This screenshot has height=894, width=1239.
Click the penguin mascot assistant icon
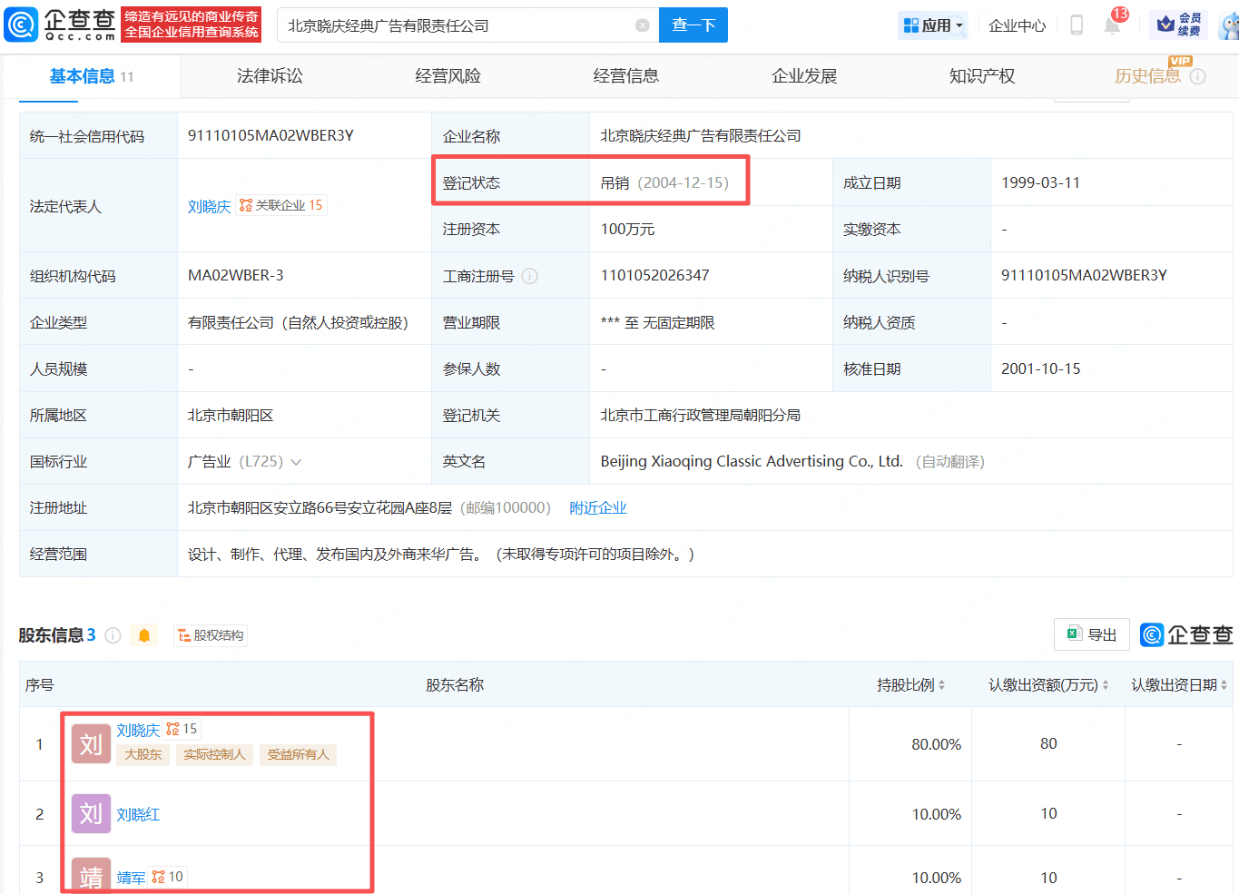pos(1228,25)
